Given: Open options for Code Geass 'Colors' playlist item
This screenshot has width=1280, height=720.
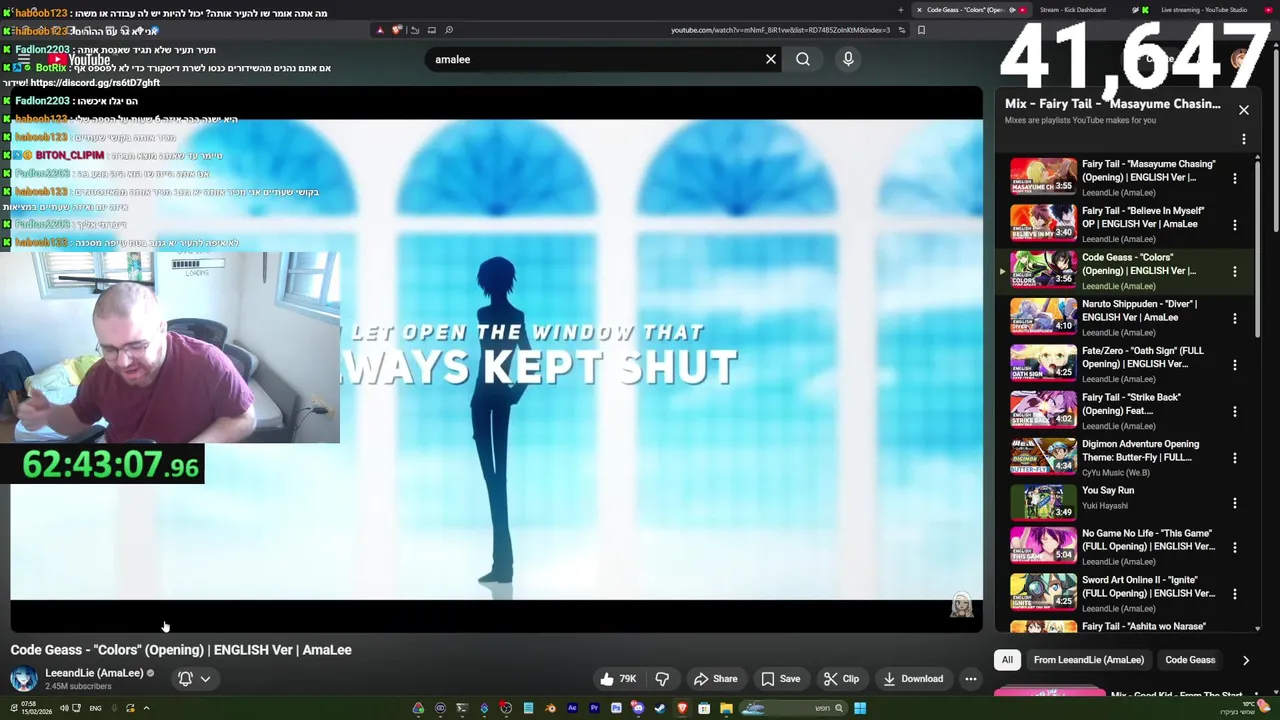Looking at the screenshot, I should point(1235,271).
